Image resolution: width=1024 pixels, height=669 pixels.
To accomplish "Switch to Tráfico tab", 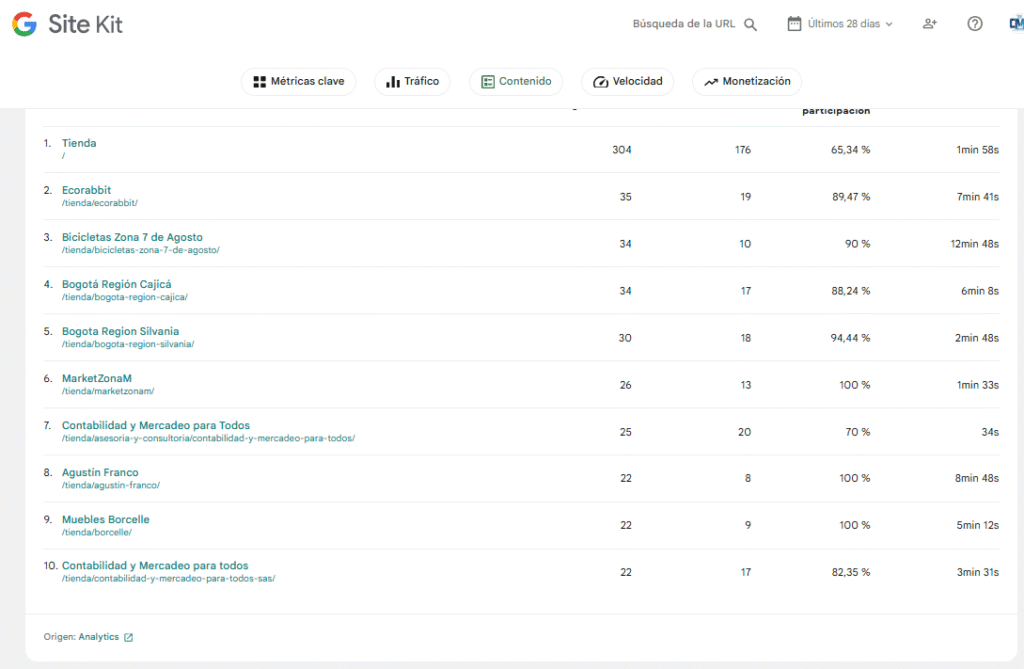I will (412, 82).
